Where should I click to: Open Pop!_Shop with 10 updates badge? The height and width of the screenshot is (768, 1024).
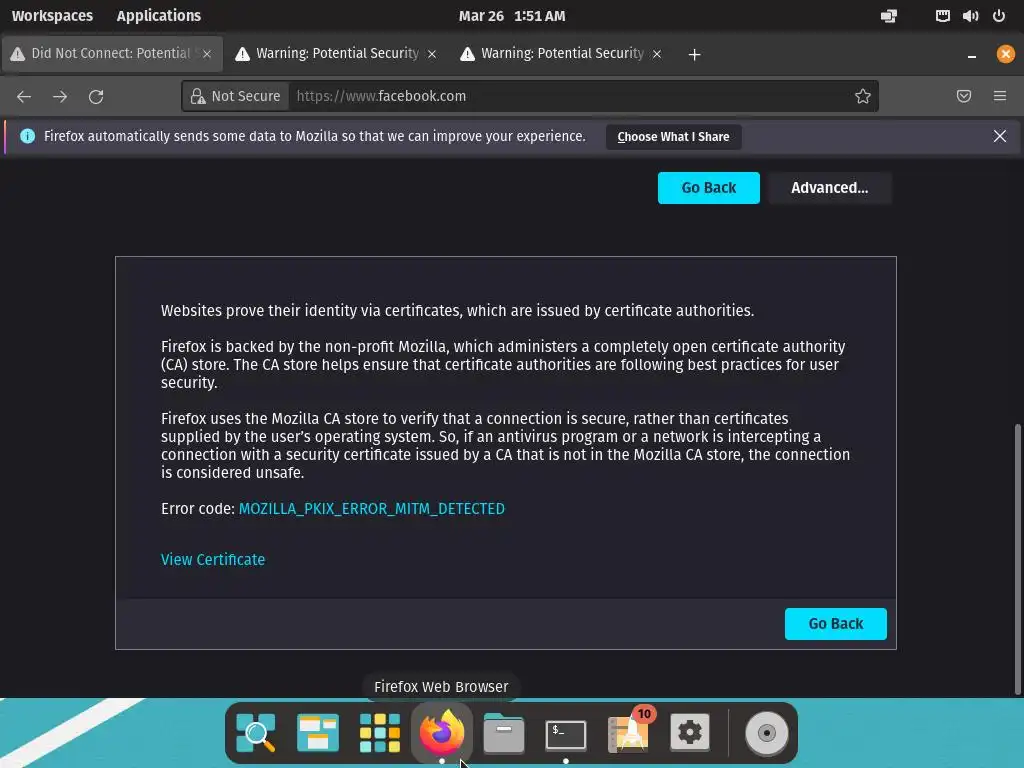click(629, 731)
